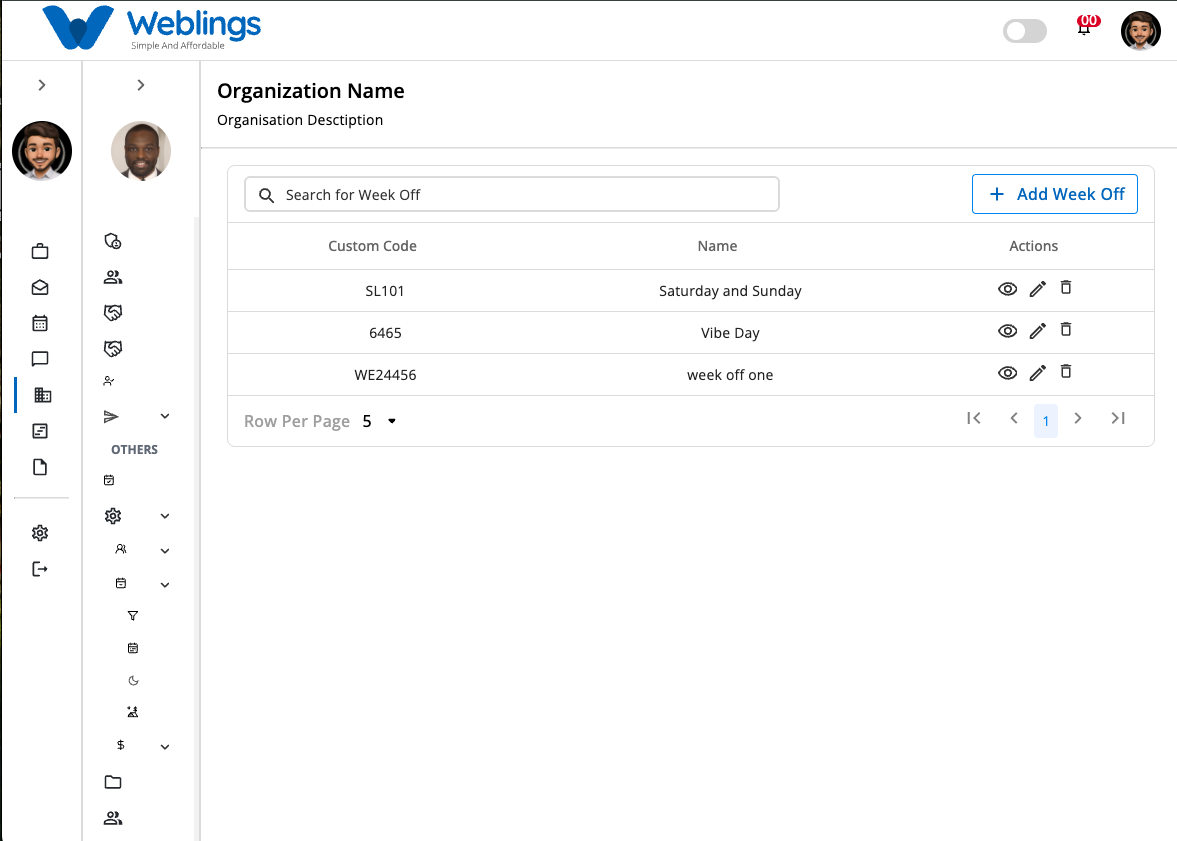This screenshot has width=1177, height=841.
Task: View the Vibe Day row with eye icon
Action: [1007, 331]
